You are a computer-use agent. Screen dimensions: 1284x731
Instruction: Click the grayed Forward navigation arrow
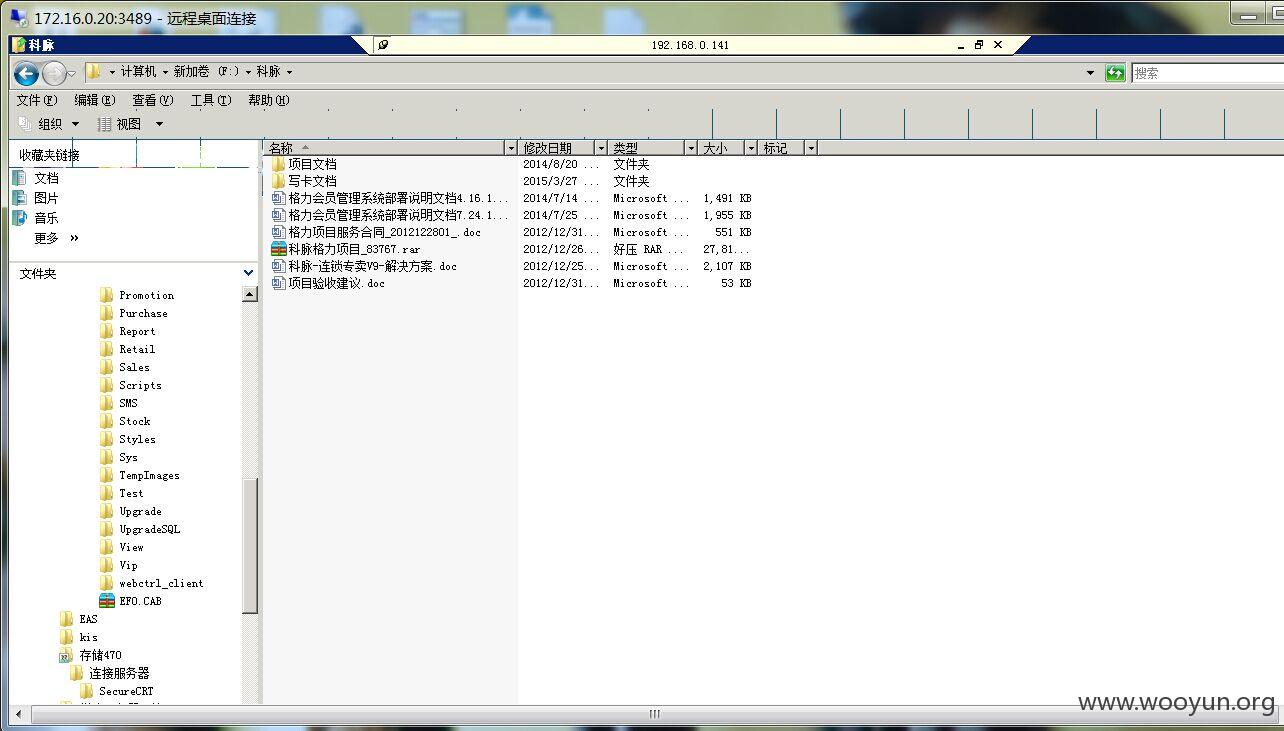[54, 73]
